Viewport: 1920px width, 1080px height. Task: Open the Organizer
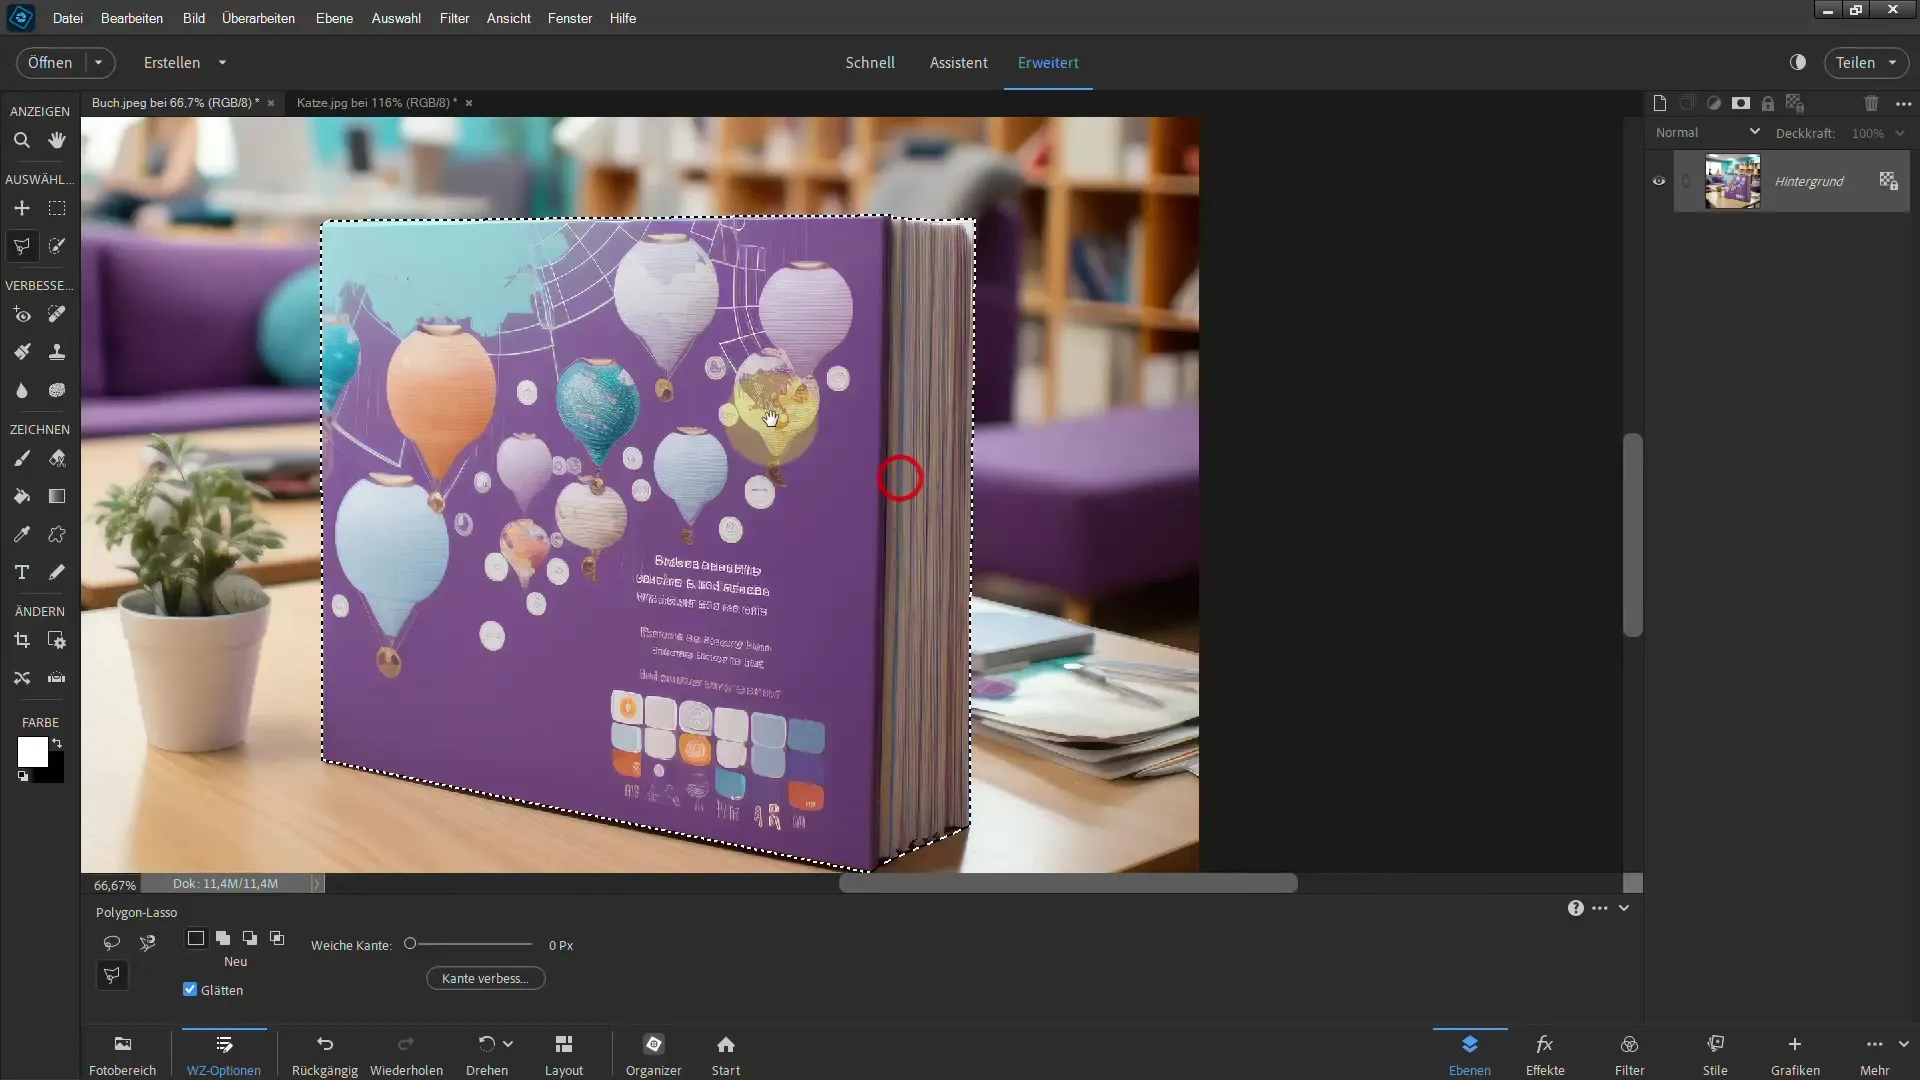click(654, 1055)
